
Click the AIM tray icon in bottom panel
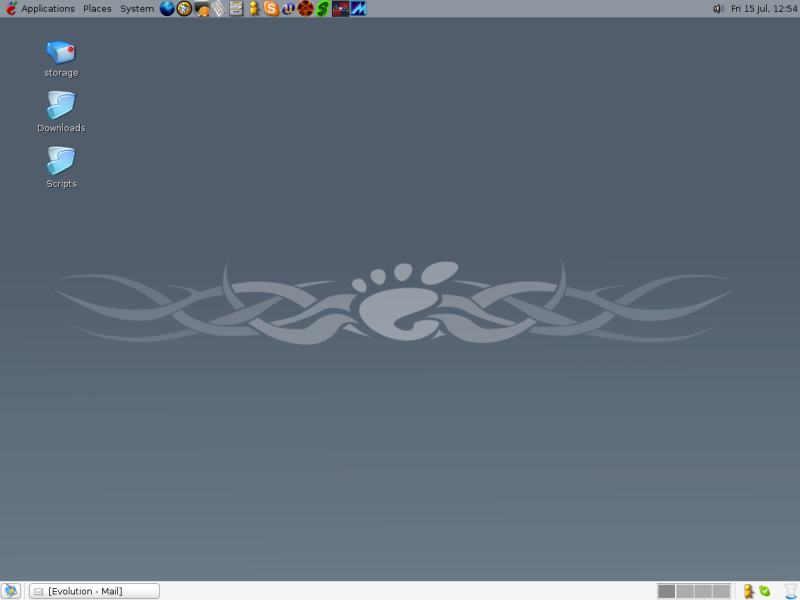tap(748, 591)
